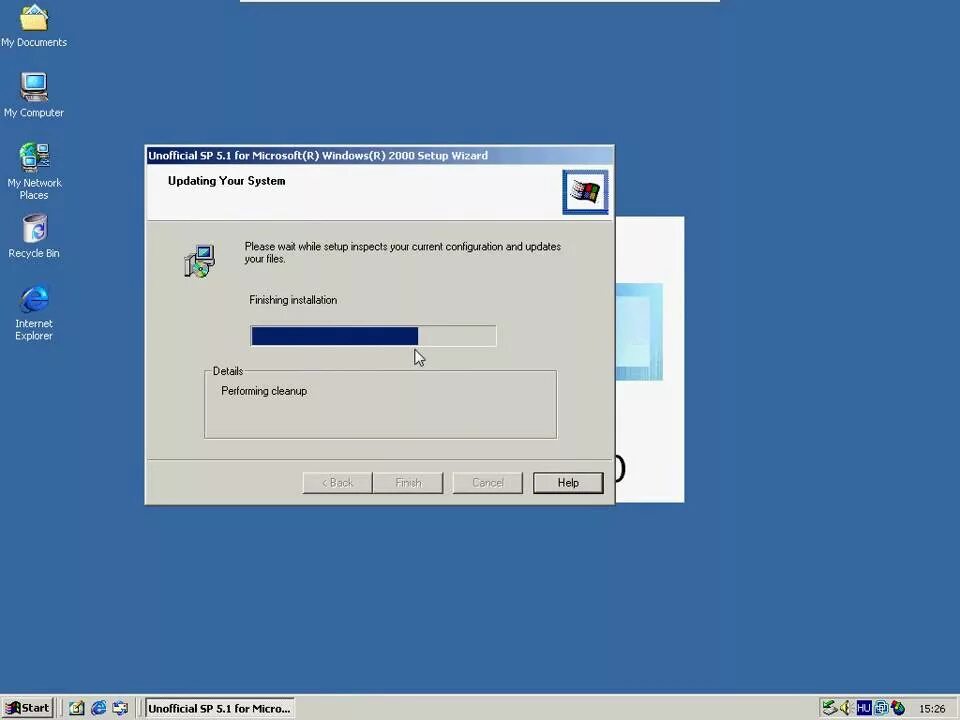
Task: Open the Start menu
Action: (28, 708)
